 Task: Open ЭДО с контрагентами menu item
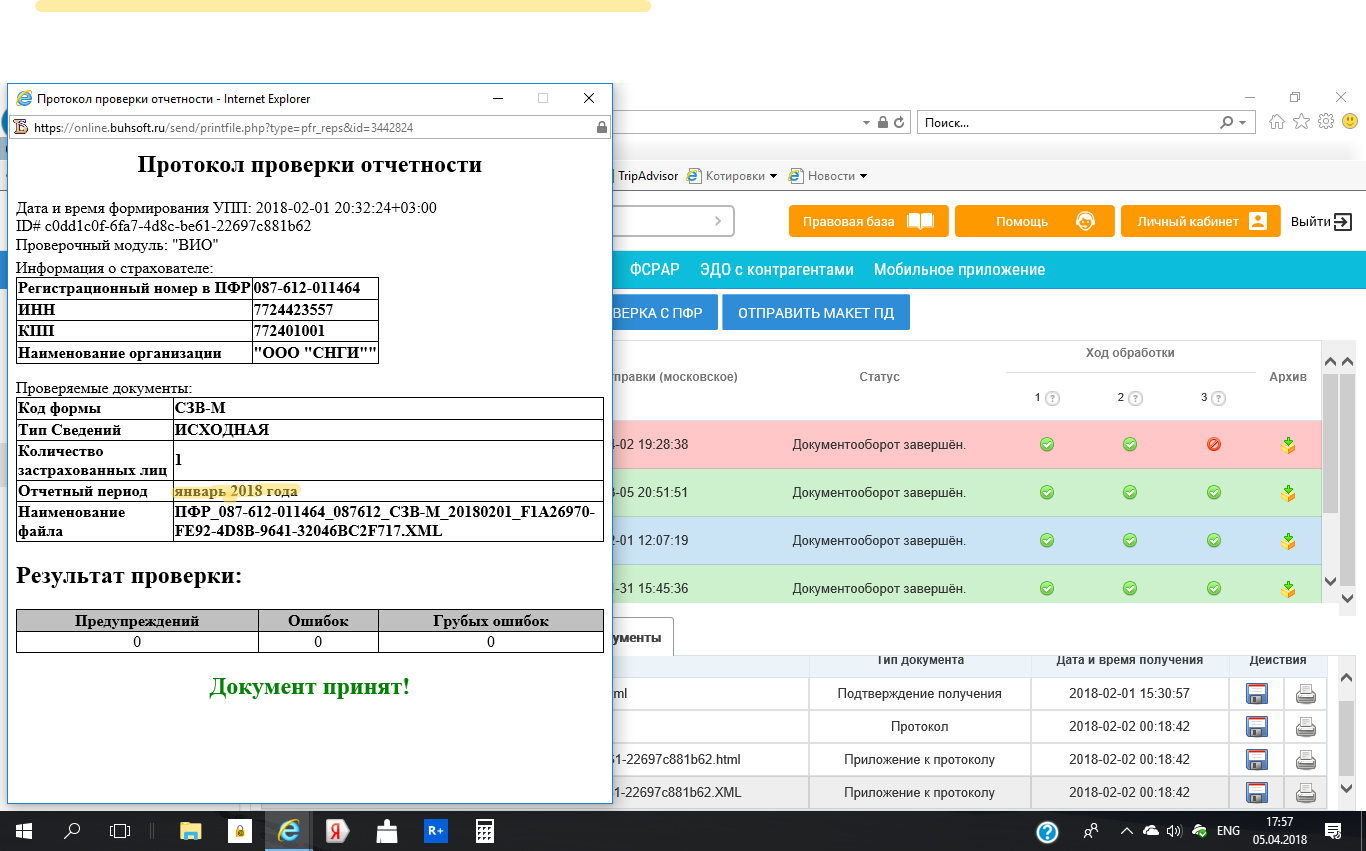tap(776, 270)
